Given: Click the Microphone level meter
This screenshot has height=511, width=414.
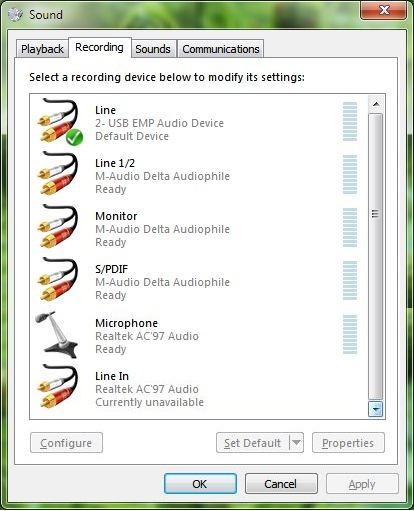Looking at the screenshot, I should tap(350, 334).
